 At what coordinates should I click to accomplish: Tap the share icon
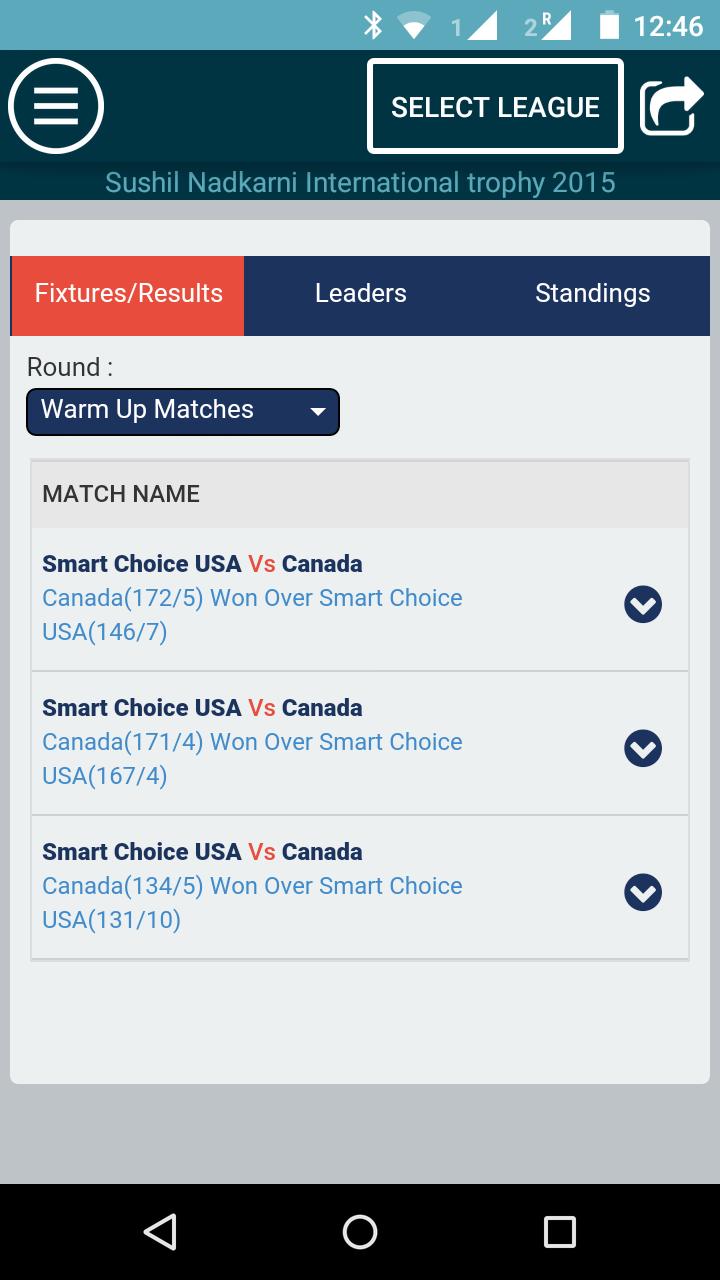[671, 107]
